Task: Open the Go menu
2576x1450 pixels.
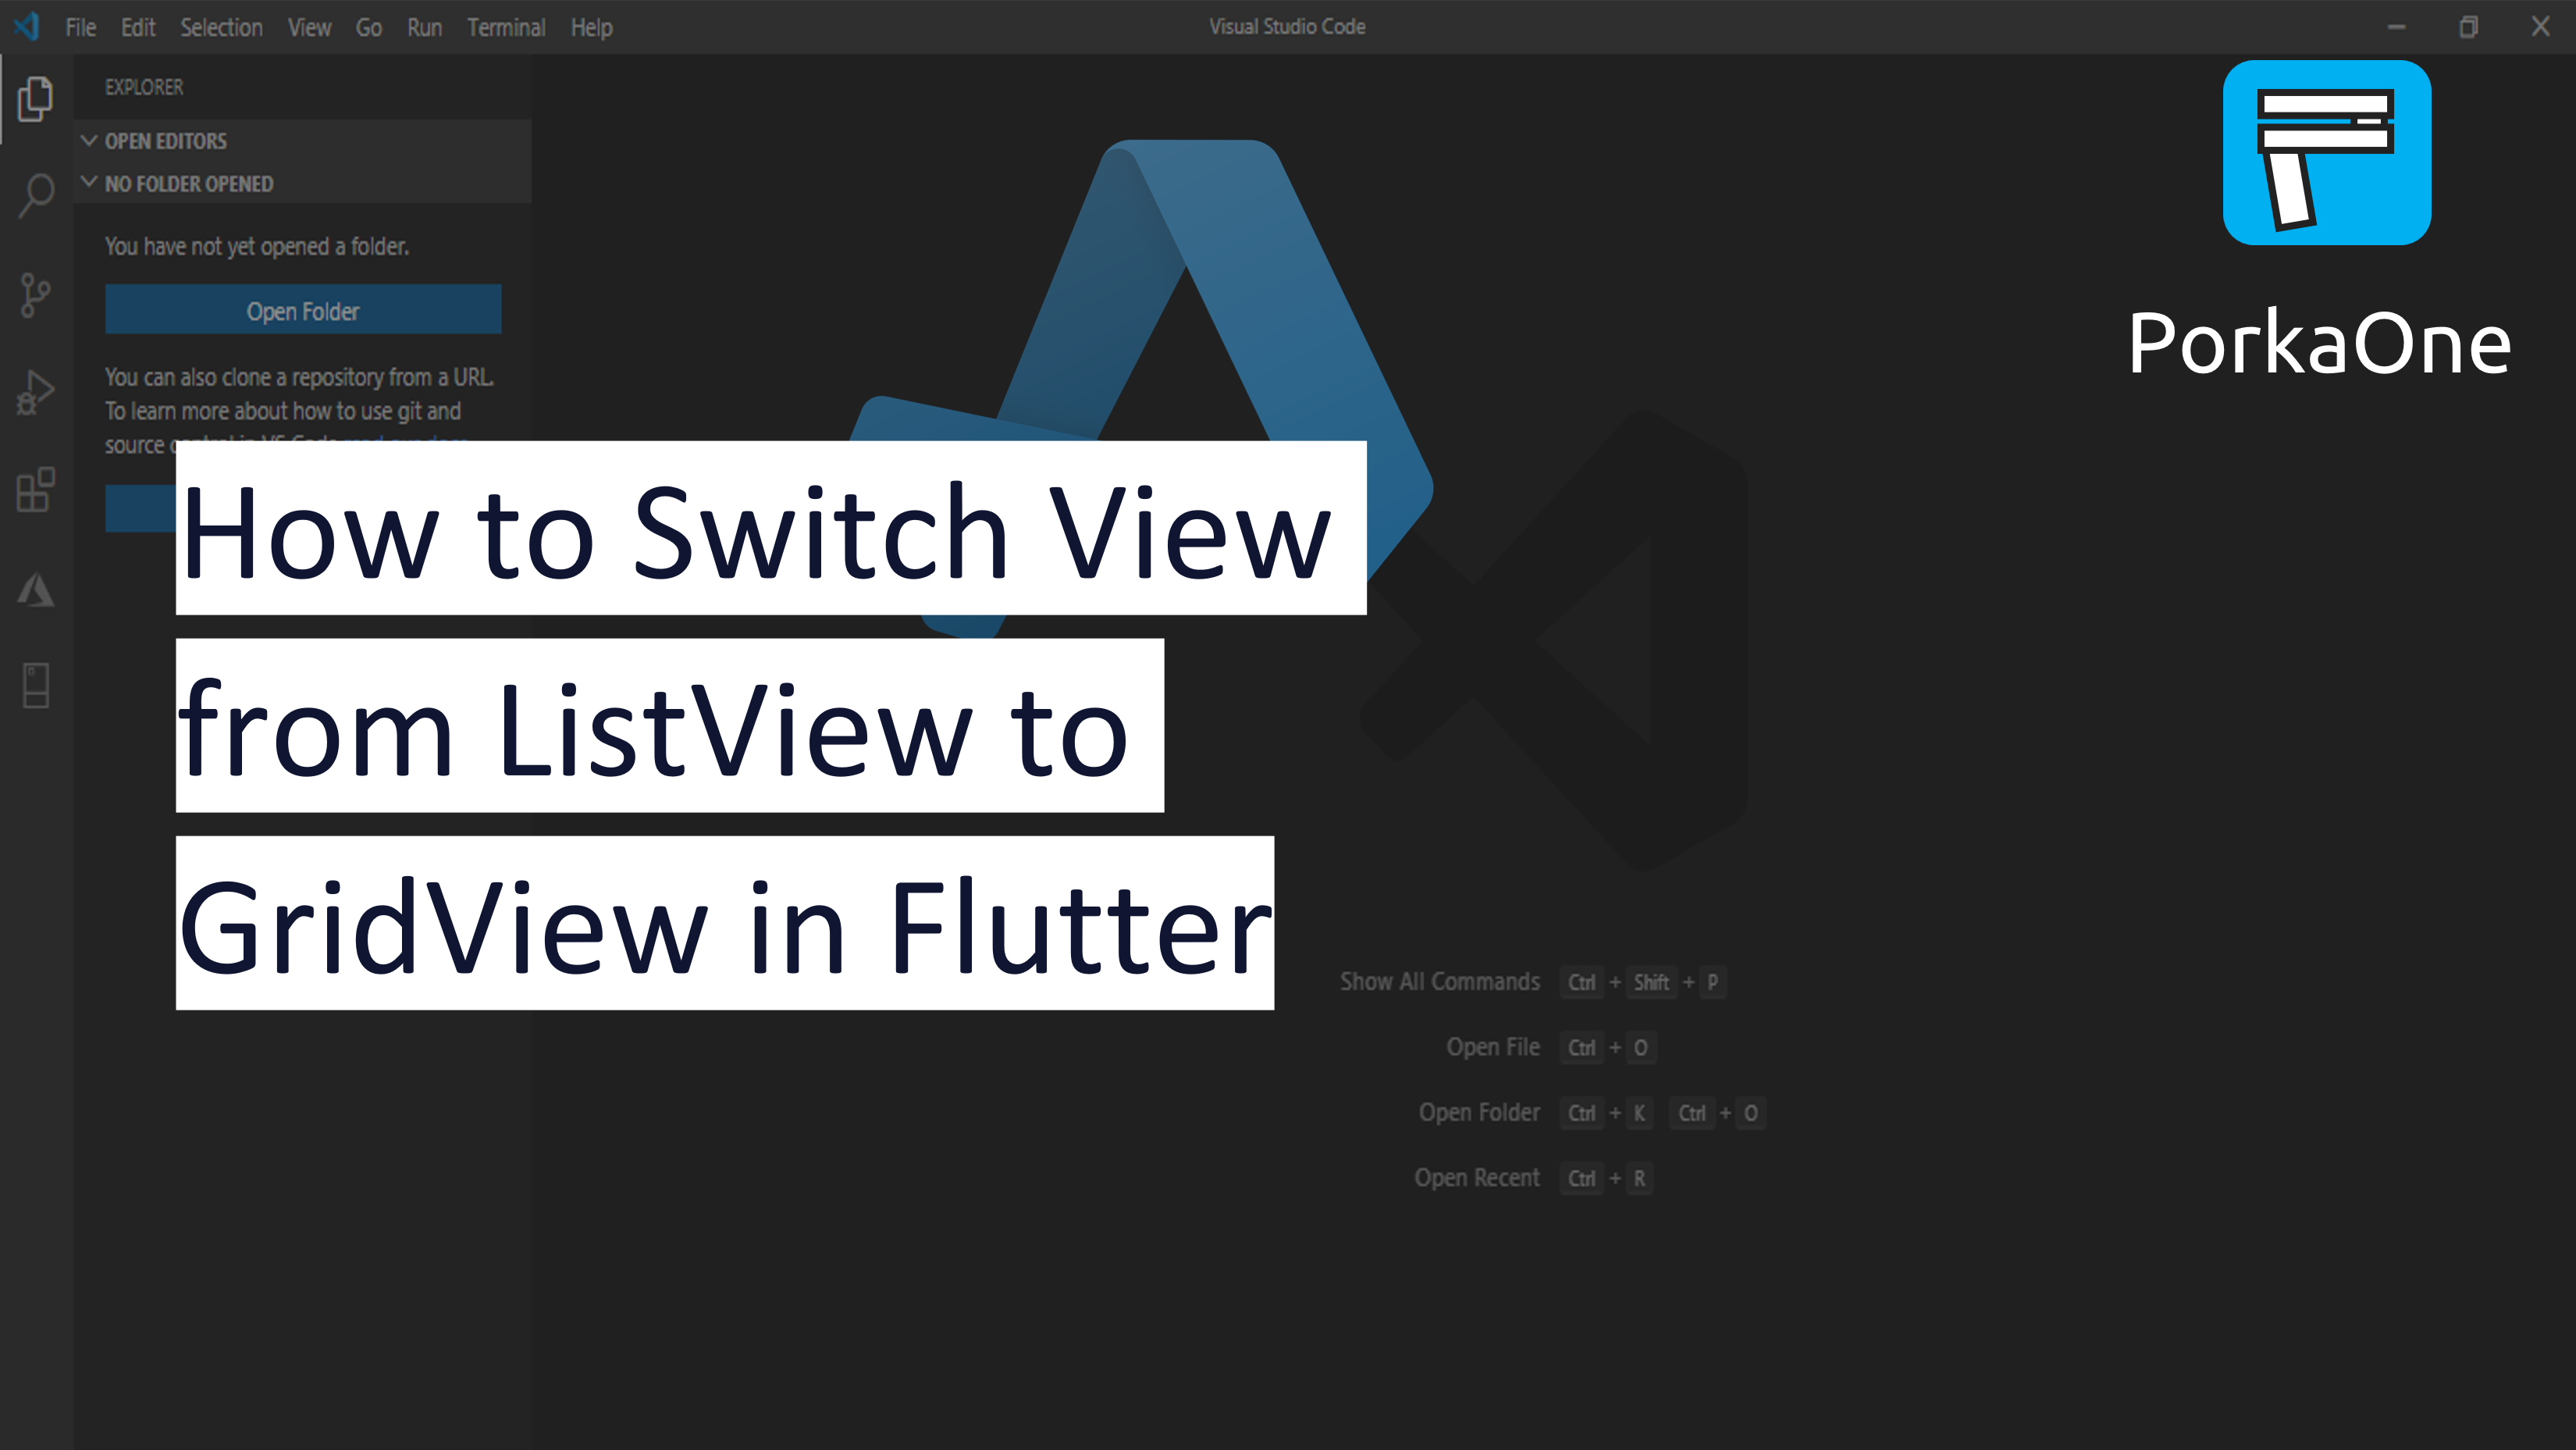Action: tap(369, 27)
